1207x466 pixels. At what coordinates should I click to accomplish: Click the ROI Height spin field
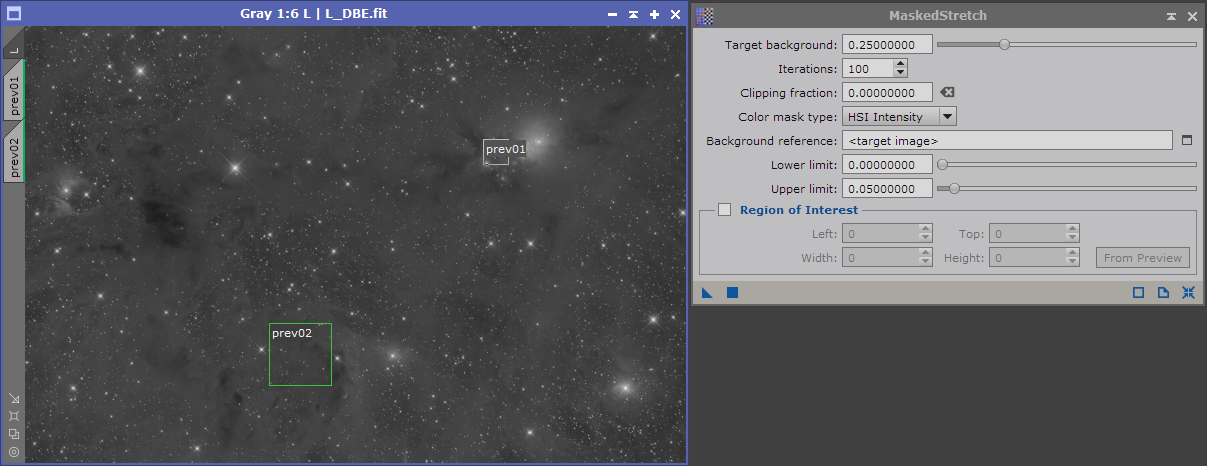coord(1035,258)
